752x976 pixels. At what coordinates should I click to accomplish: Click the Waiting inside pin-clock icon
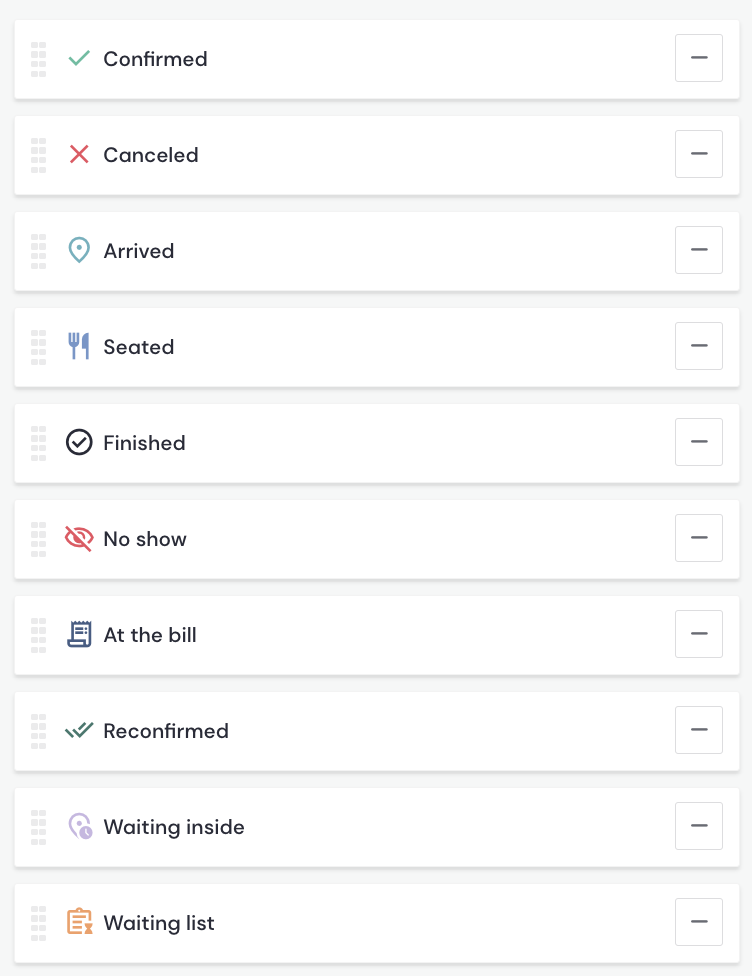click(x=79, y=827)
